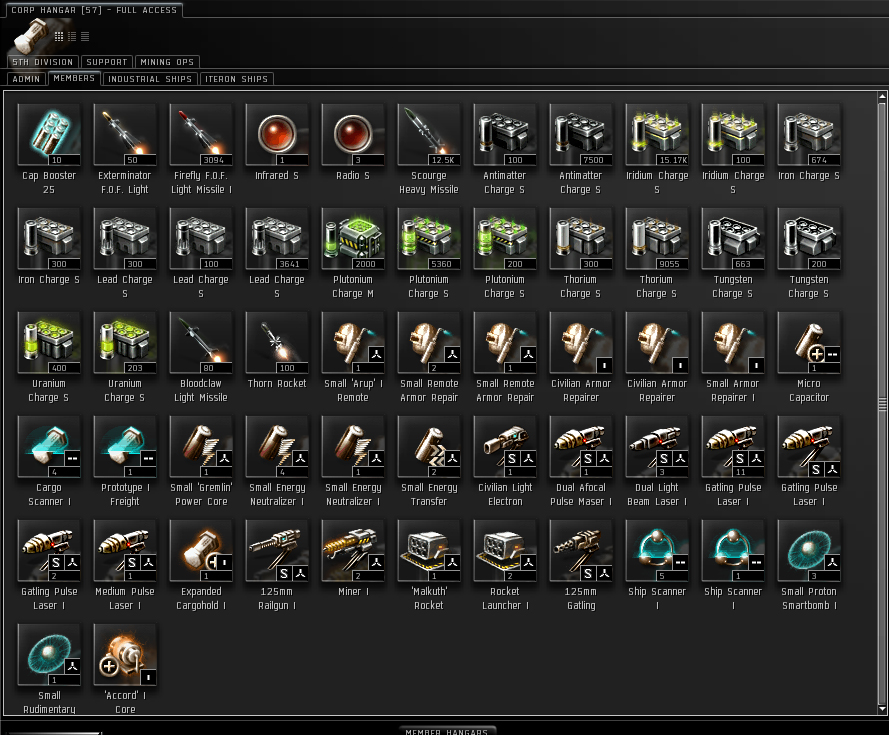This screenshot has height=735, width=889.
Task: Select the Small Rudimentary module
Action: point(49,655)
